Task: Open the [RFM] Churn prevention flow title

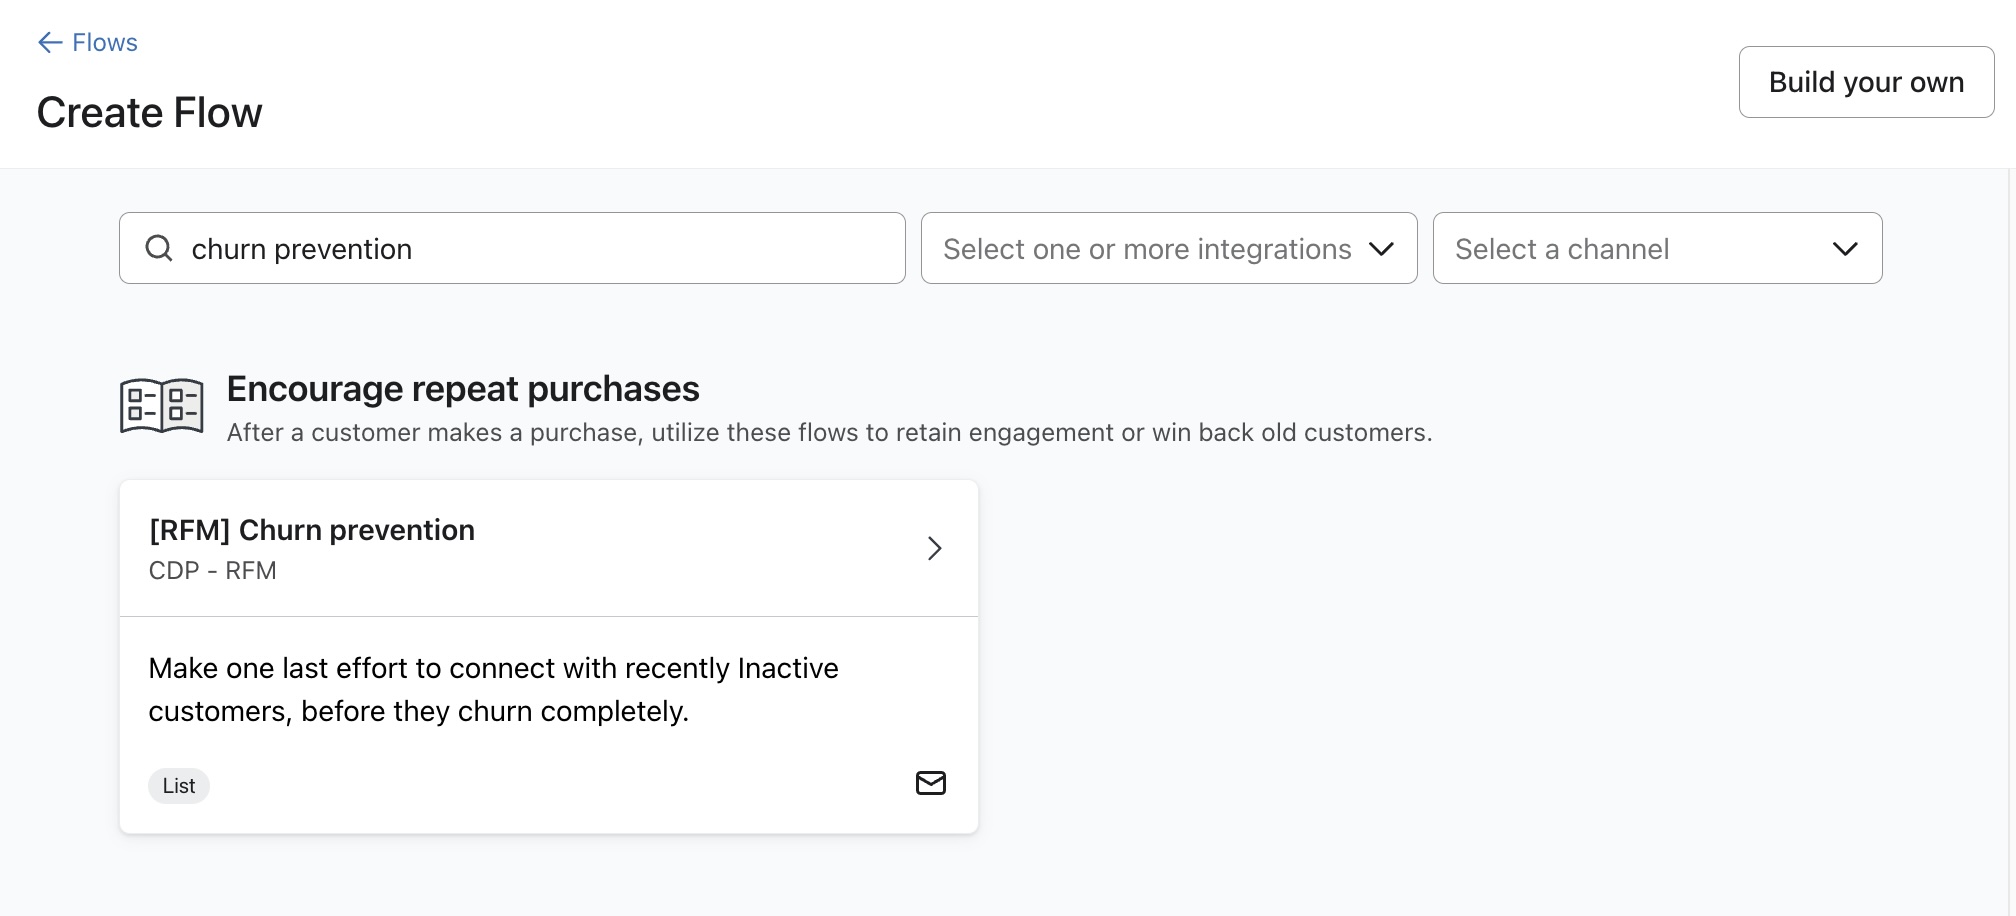Action: tap(312, 530)
